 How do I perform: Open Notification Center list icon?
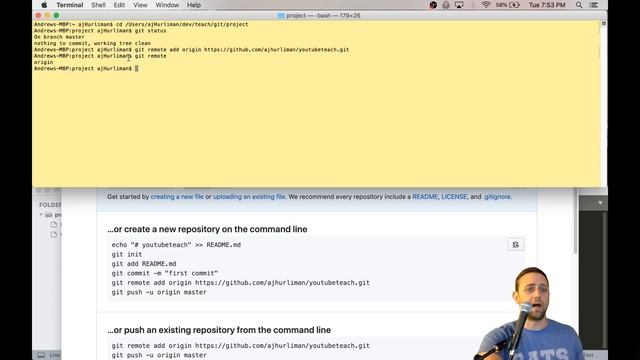[x=594, y=5]
